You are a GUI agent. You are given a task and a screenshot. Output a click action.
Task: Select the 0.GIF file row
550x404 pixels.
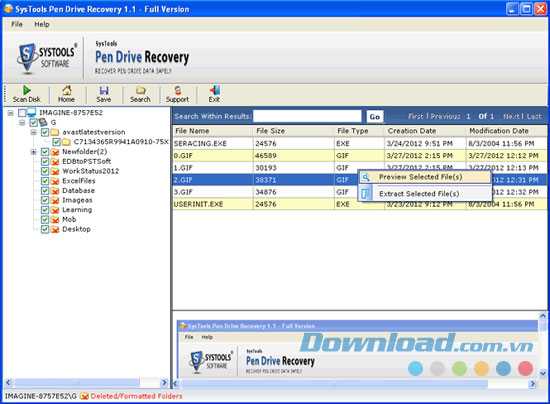pyautogui.click(x=360, y=156)
